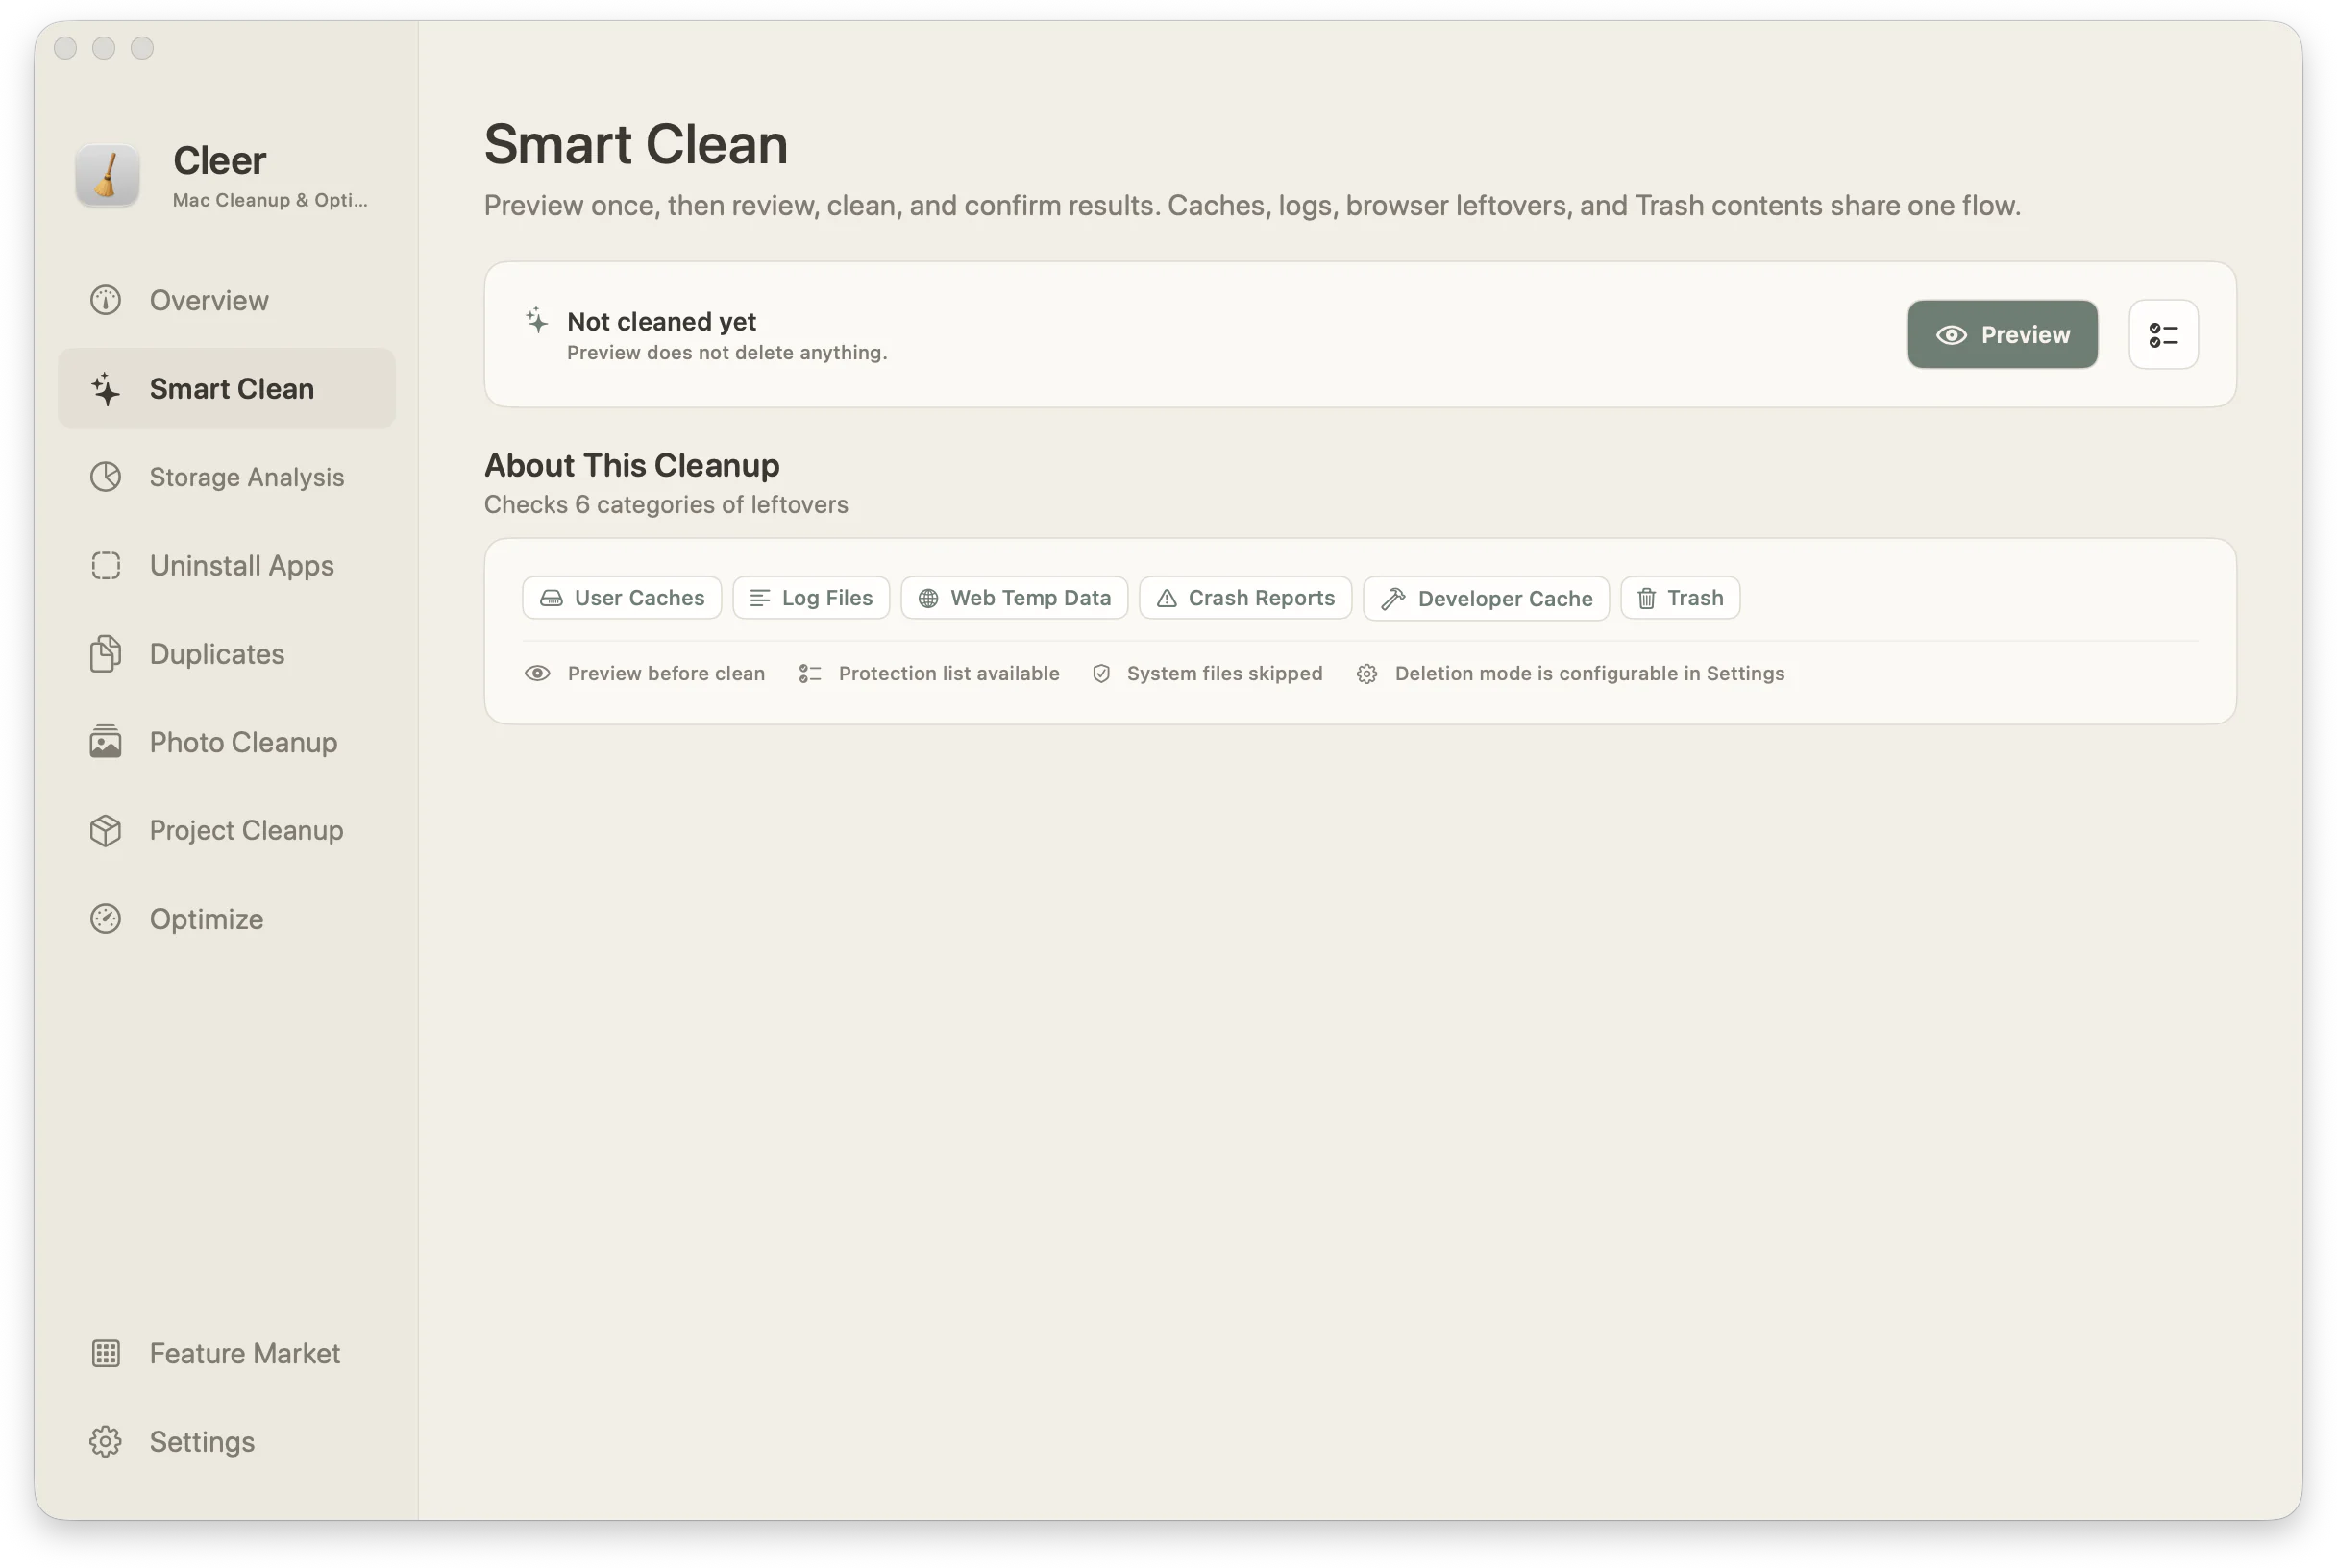Switch to Duplicates section

[x=227, y=654]
